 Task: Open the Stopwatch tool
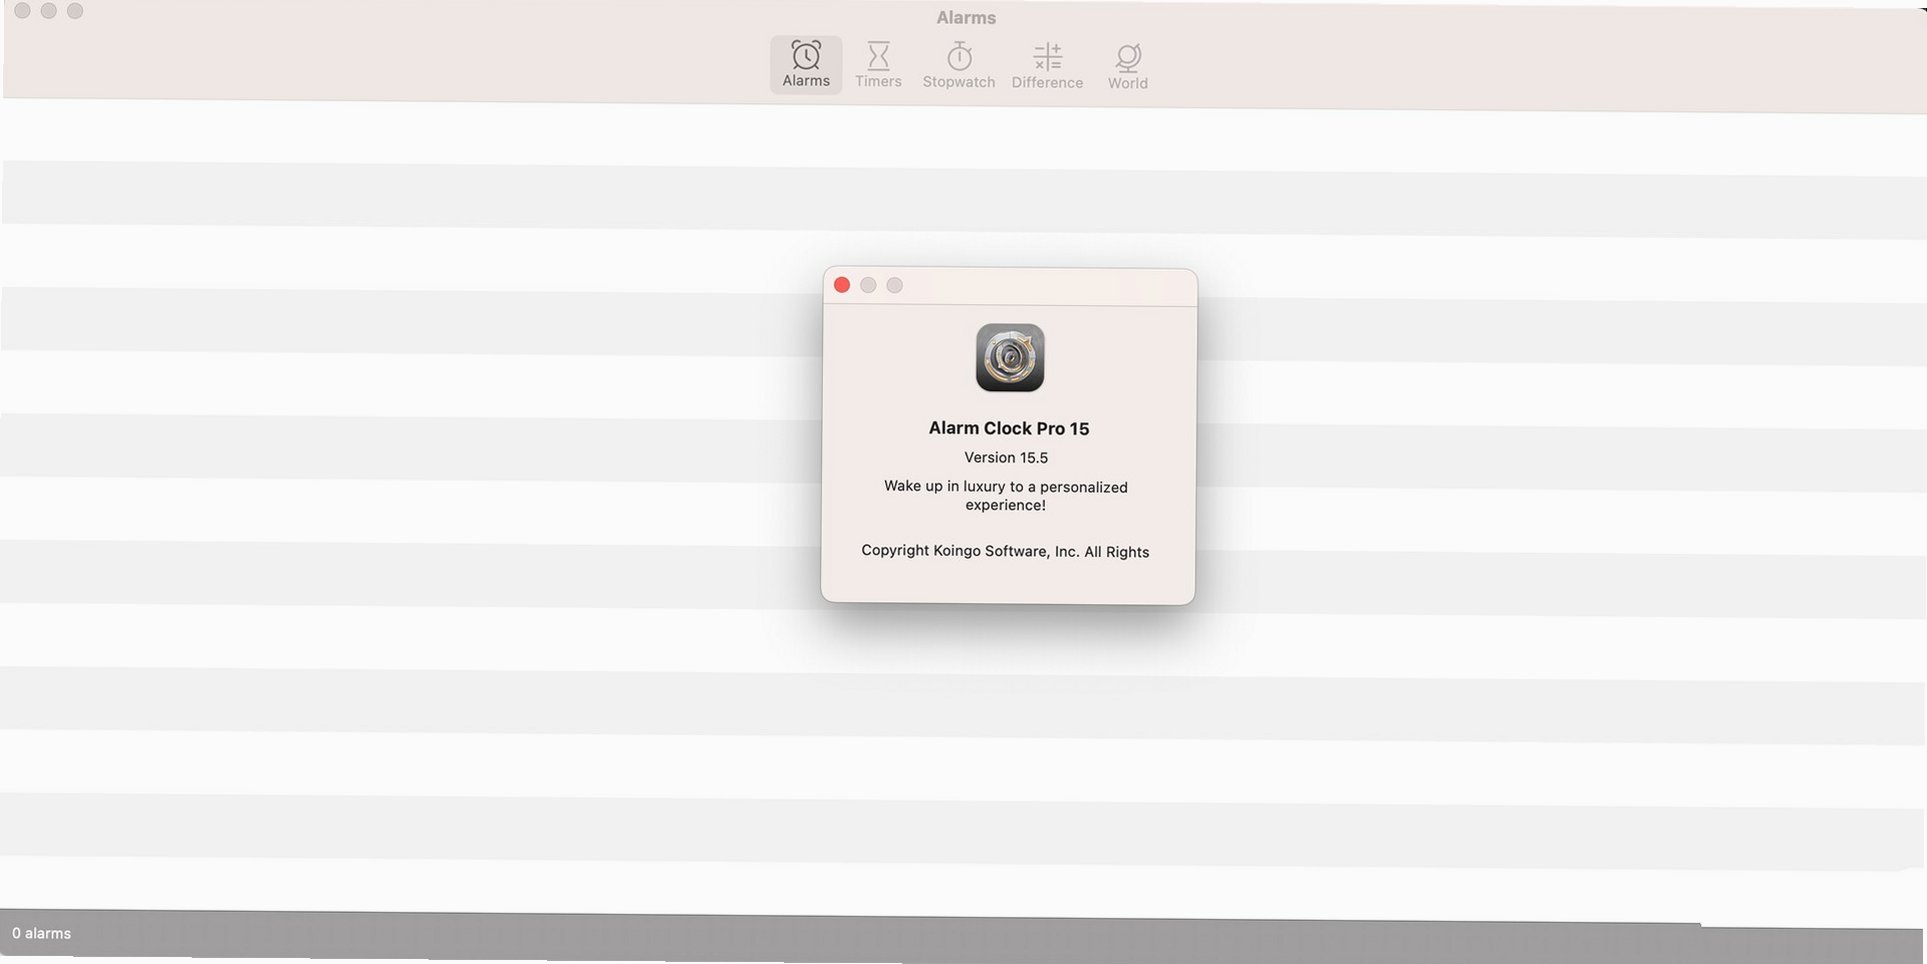[x=958, y=66]
